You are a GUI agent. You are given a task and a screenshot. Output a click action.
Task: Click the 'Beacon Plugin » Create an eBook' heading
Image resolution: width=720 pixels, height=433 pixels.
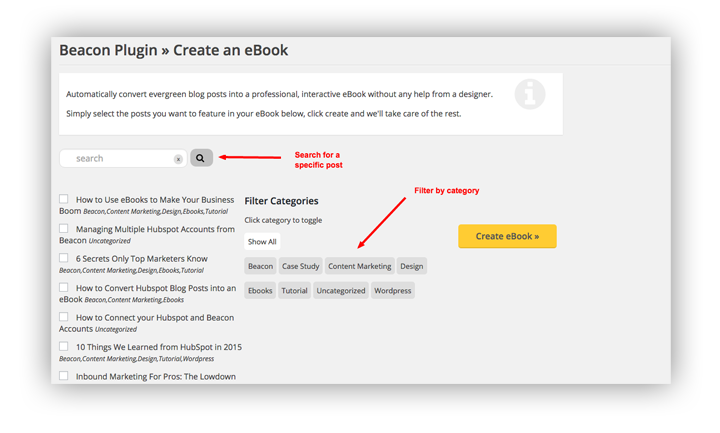[x=174, y=50]
